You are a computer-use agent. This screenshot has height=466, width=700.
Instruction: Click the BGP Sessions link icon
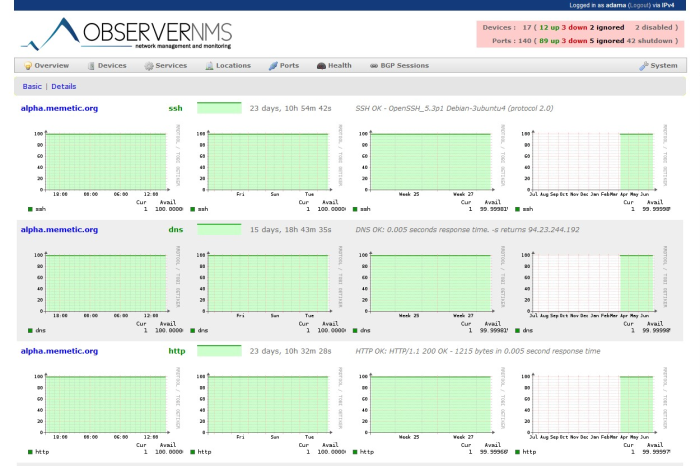pos(374,66)
